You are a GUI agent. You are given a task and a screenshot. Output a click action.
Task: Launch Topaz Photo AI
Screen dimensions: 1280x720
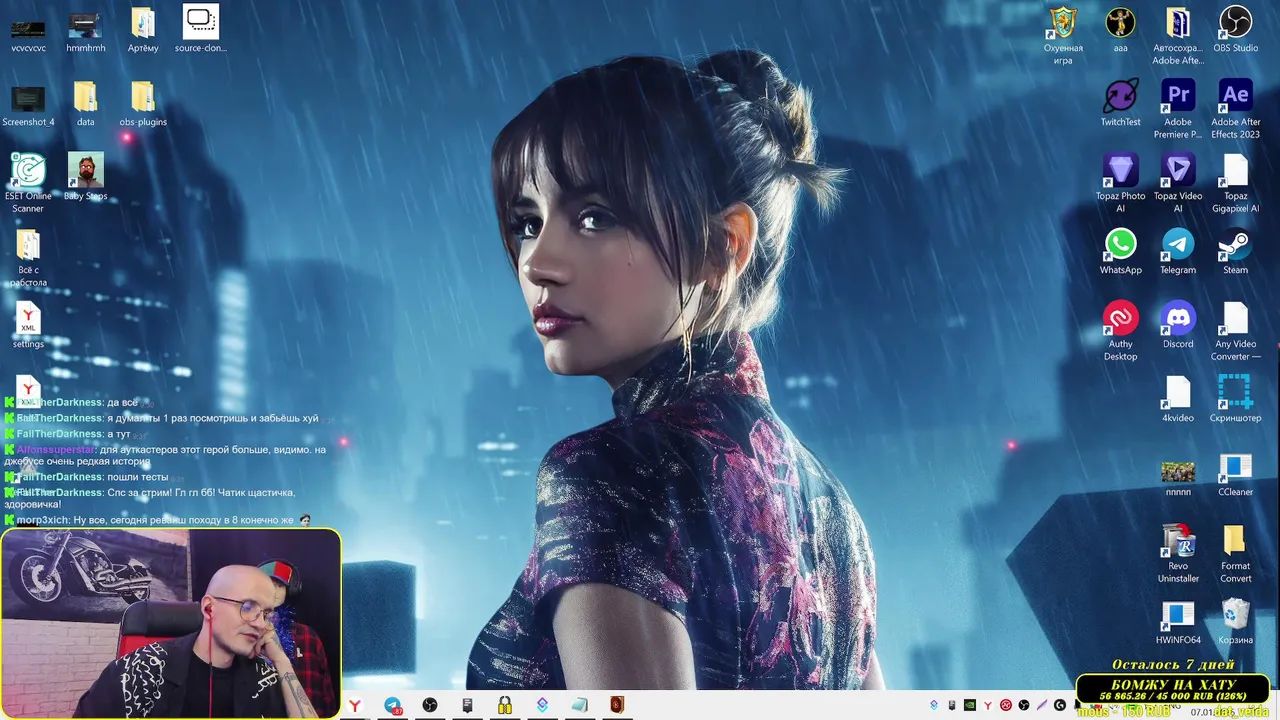tap(1120, 183)
